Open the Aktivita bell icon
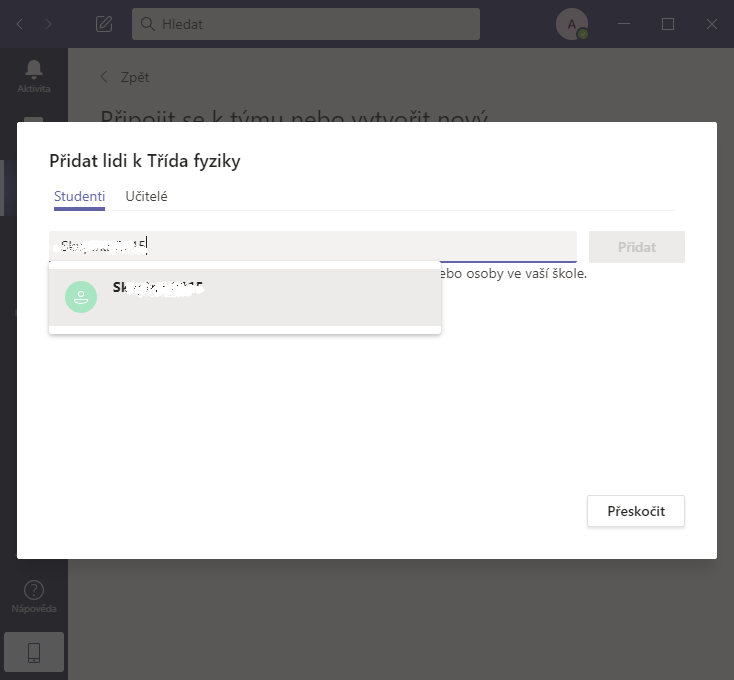 34,69
